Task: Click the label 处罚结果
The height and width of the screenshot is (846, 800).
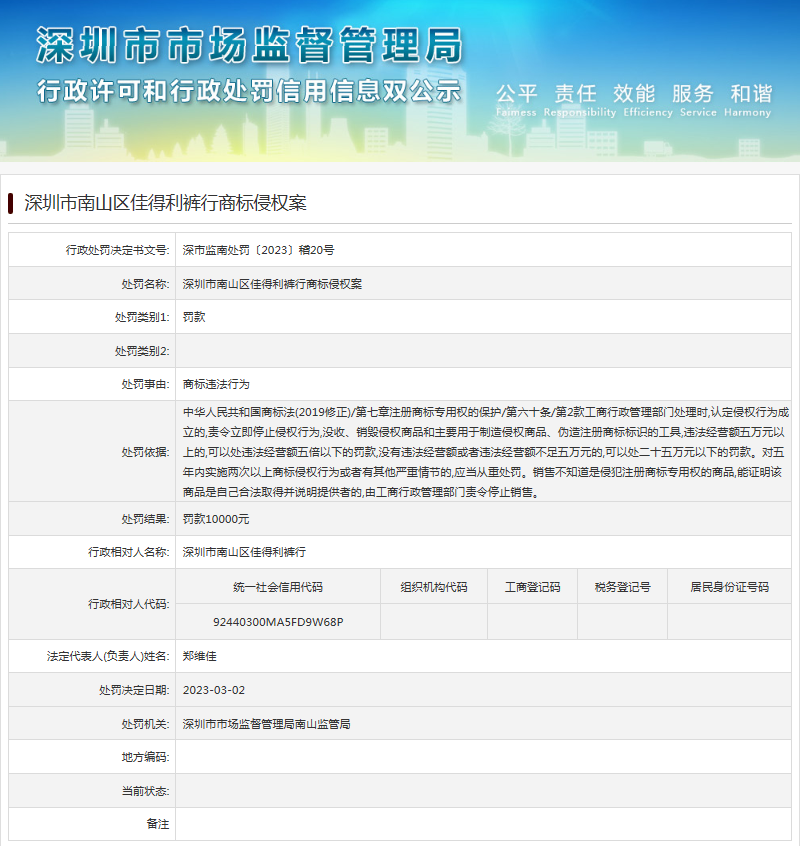Action: tap(145, 519)
